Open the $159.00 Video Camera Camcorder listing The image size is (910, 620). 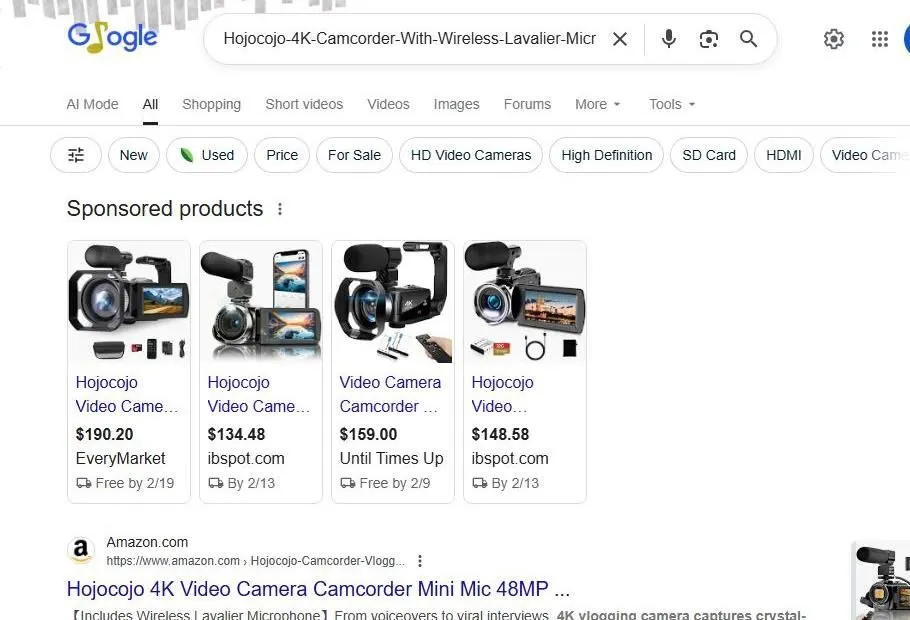[391, 394]
